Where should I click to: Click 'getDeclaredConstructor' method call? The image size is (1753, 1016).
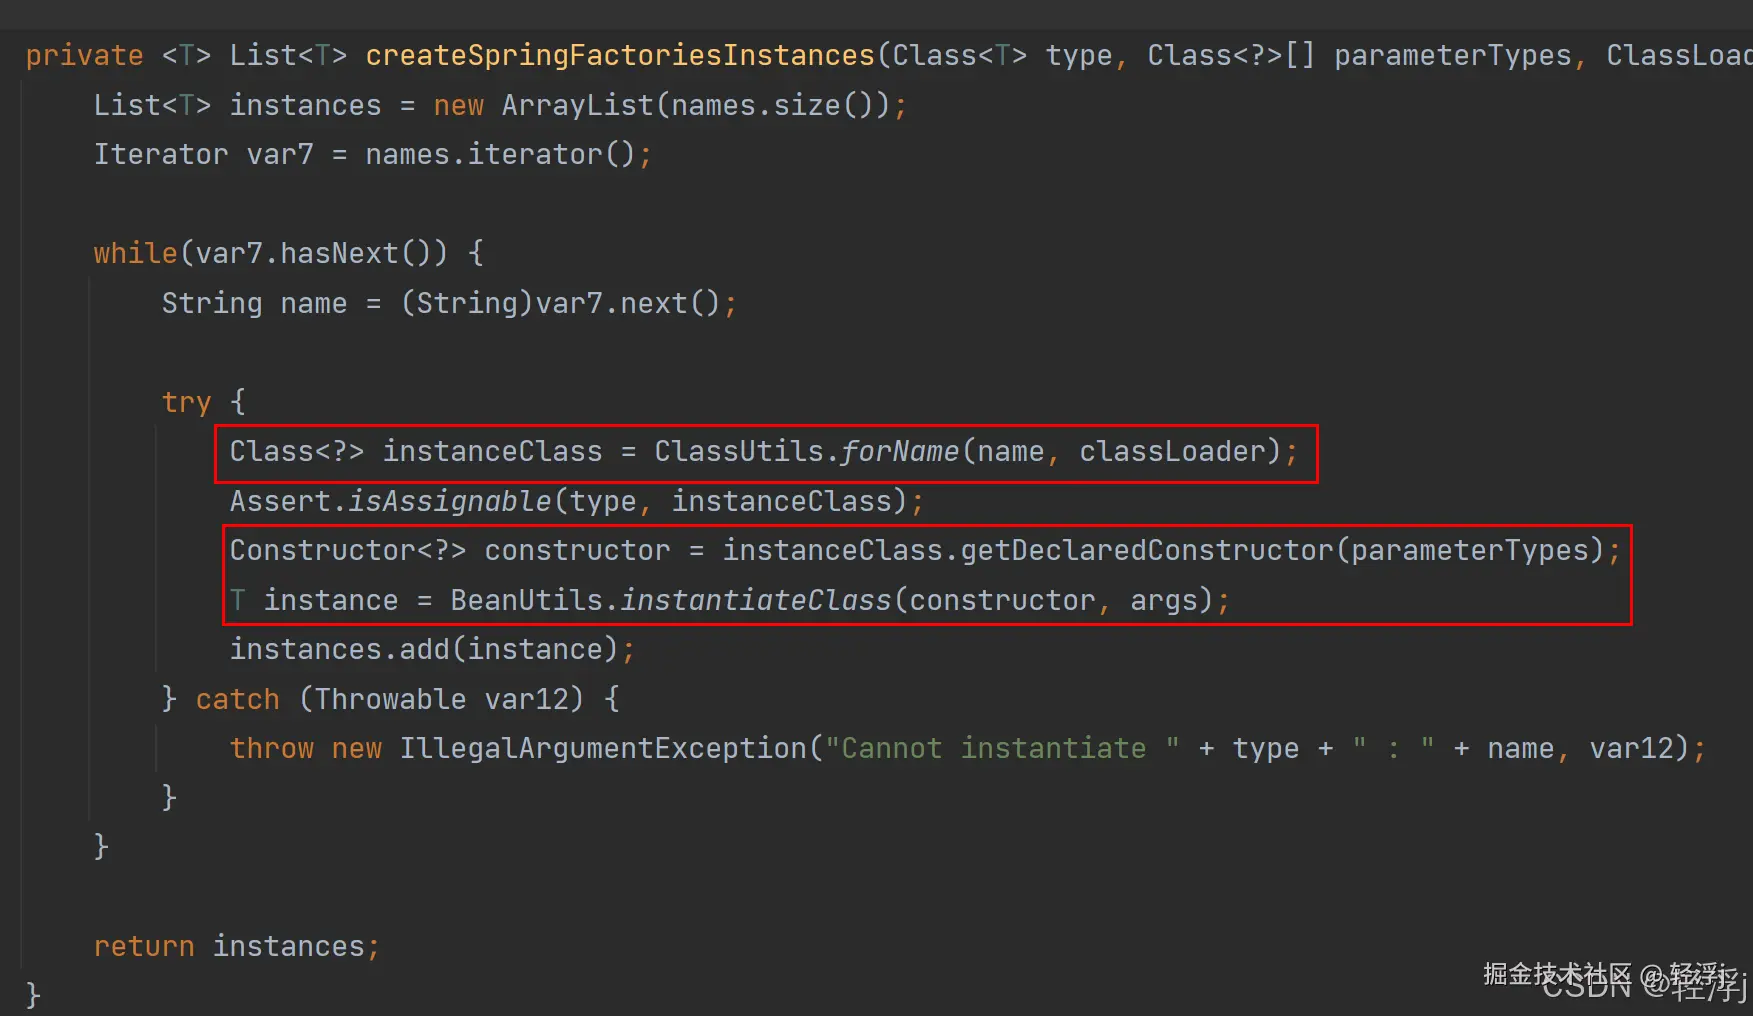tap(1147, 550)
